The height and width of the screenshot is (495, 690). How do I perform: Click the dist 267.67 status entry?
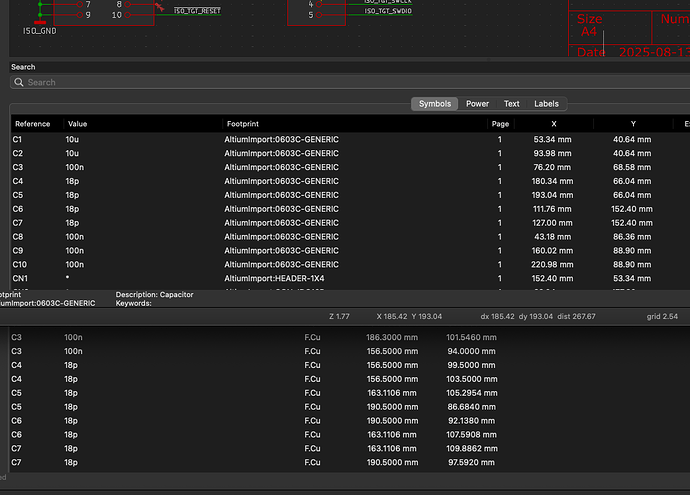click(576, 316)
